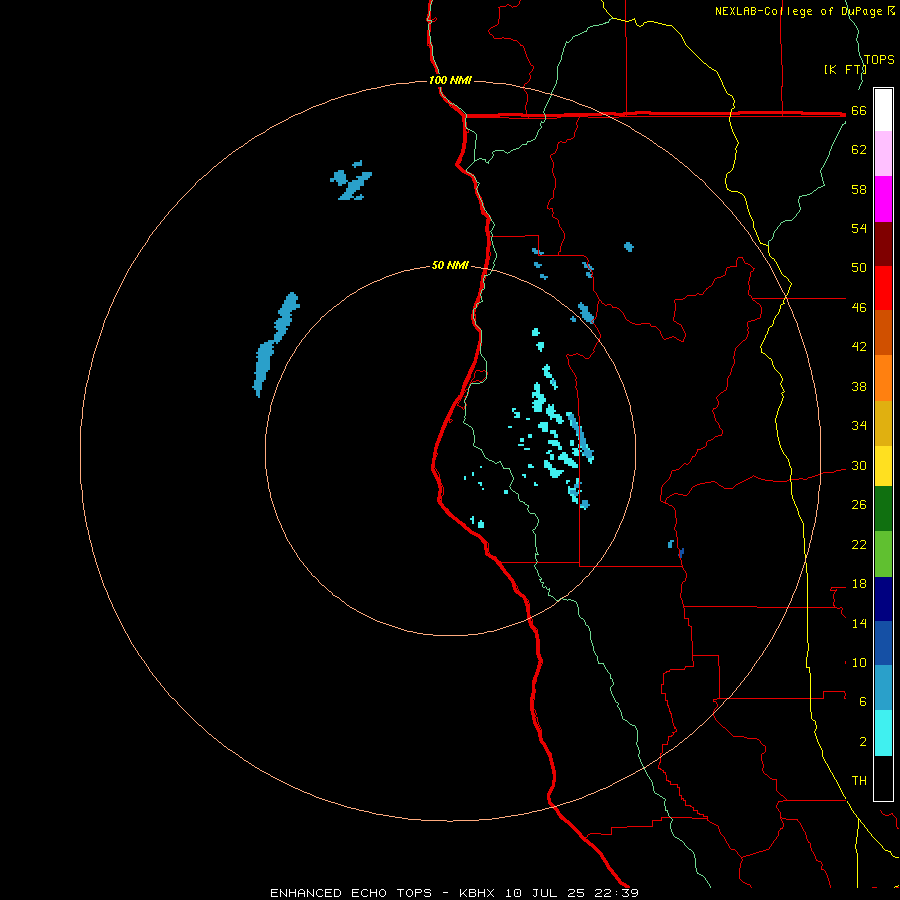Click the 18 value in the legend
Screen dimensions: 900x900
859,584
